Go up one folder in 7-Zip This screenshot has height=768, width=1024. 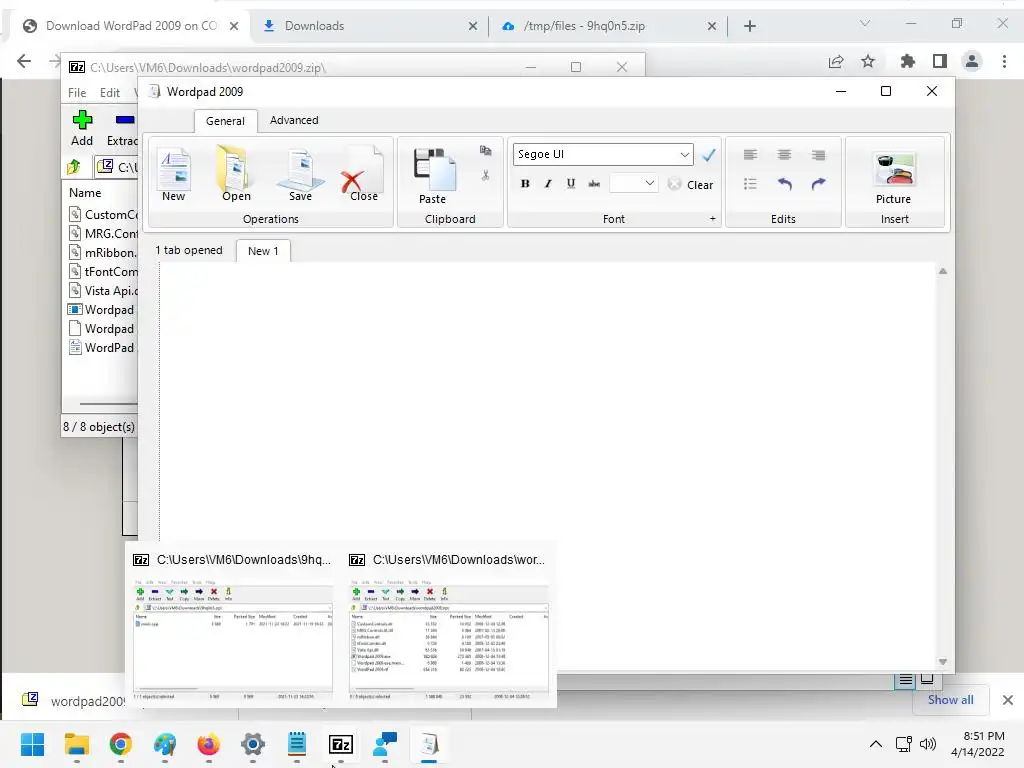tap(74, 167)
